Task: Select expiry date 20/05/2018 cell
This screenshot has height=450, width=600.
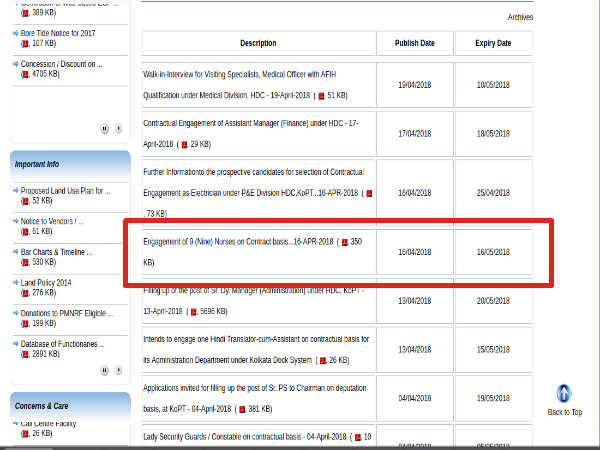Action: pyautogui.click(x=493, y=301)
